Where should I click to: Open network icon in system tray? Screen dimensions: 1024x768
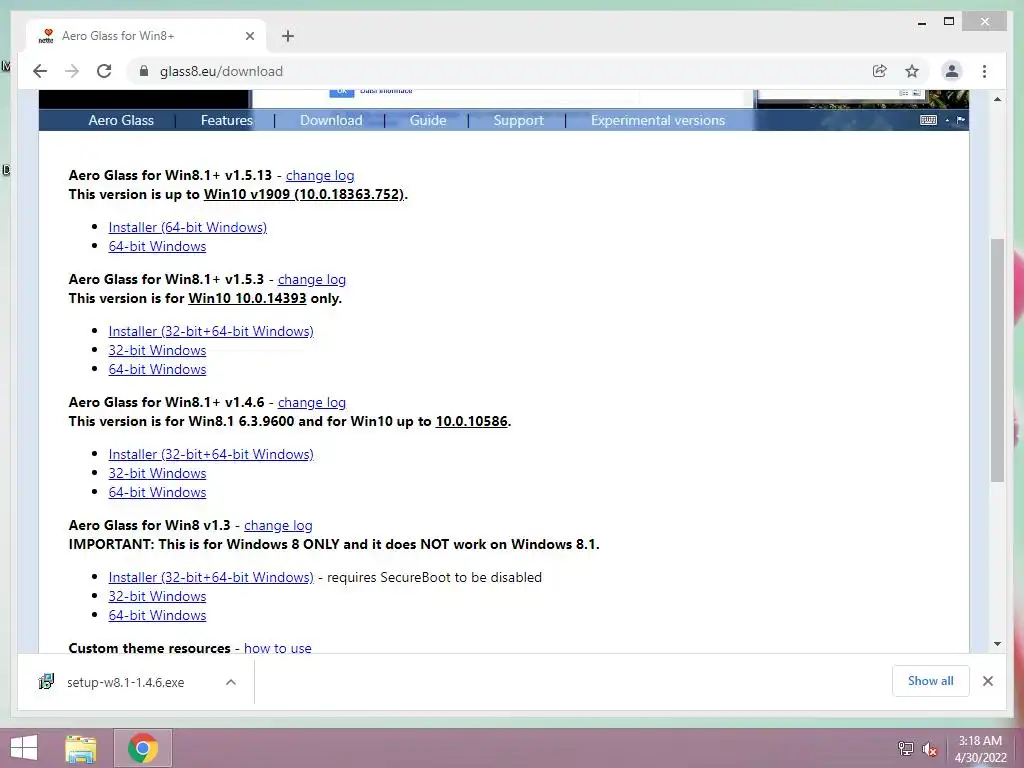[x=905, y=748]
